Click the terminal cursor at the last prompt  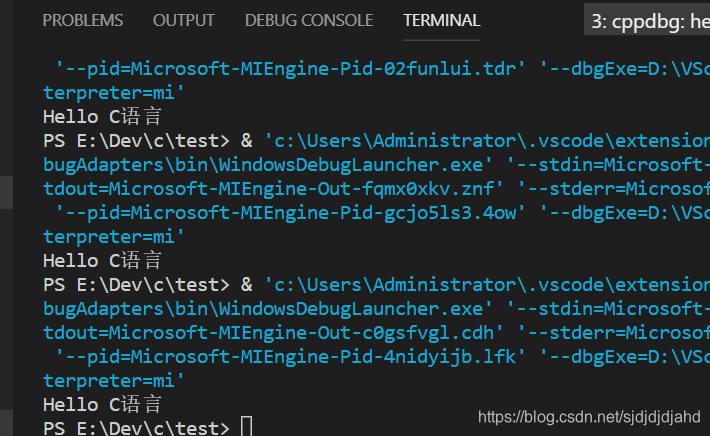coord(246,427)
